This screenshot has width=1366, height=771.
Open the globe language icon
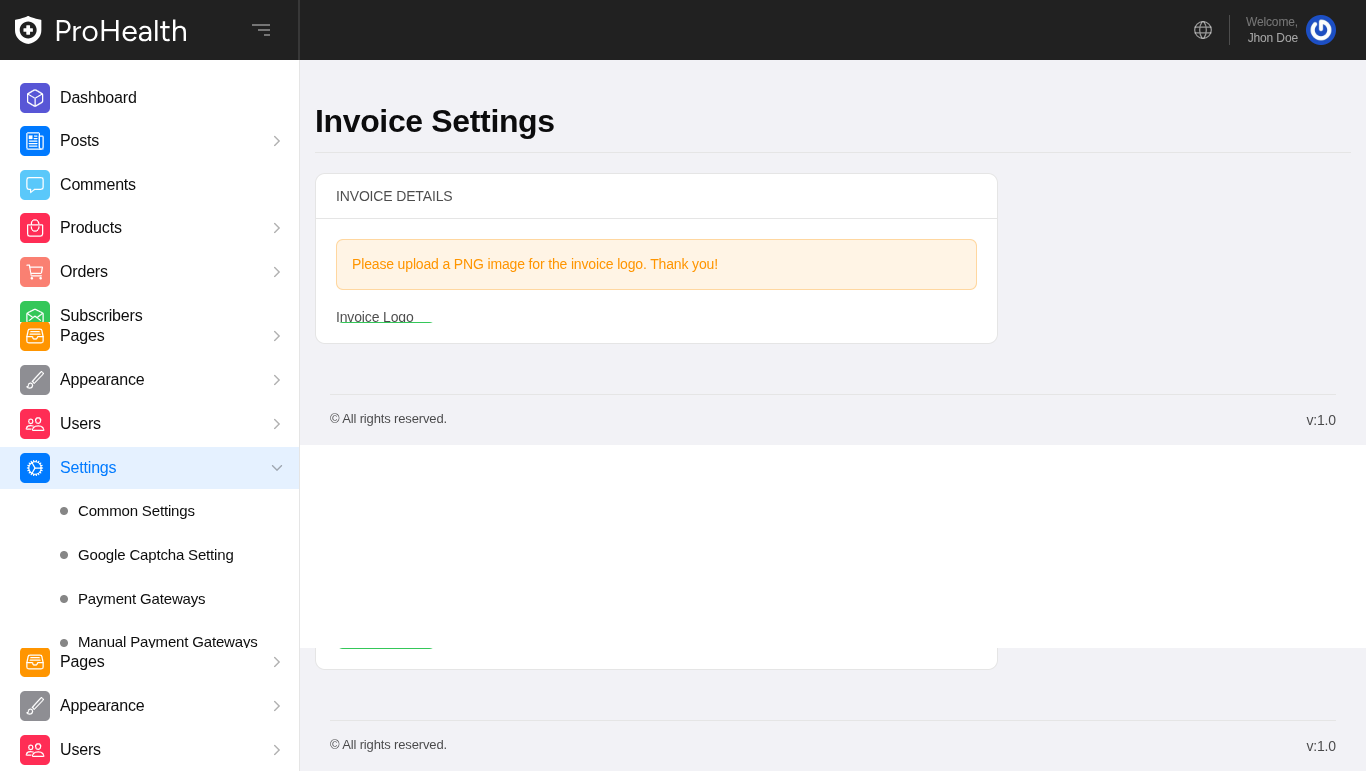[x=1203, y=30]
